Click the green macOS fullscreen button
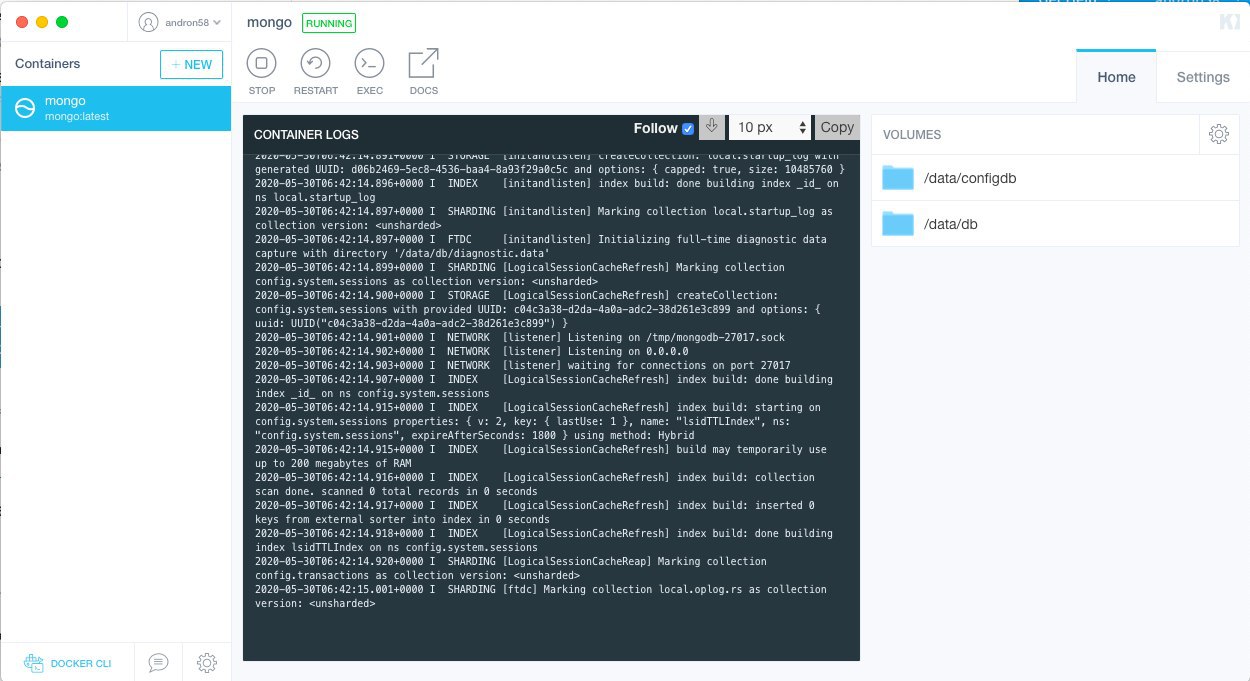 [x=62, y=22]
